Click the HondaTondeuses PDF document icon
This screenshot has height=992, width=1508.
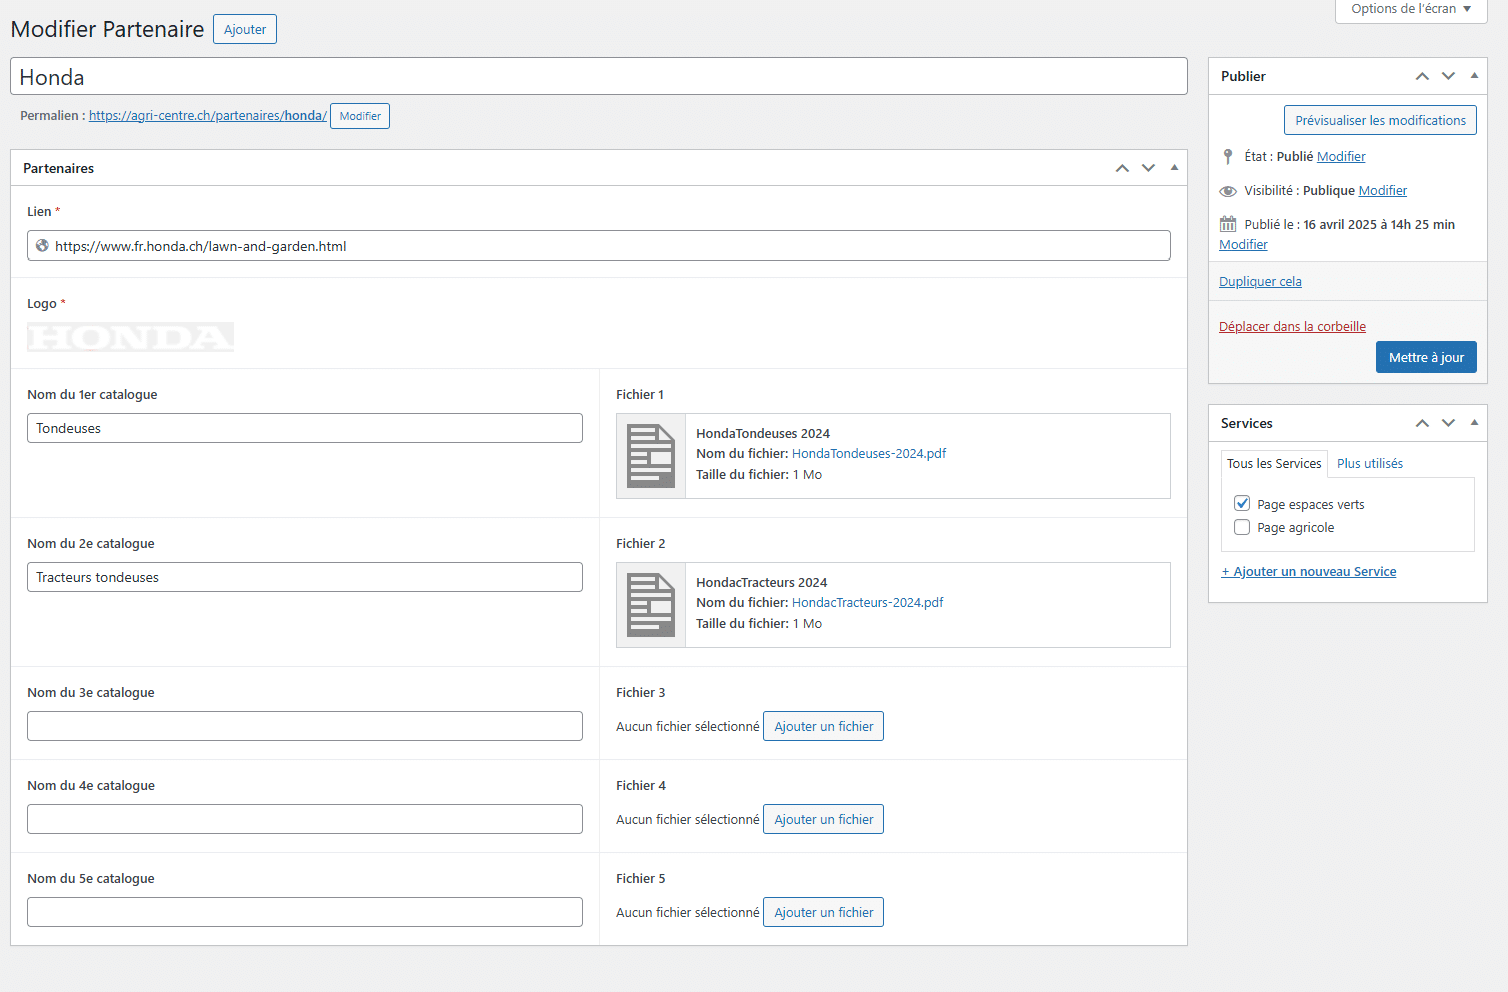651,456
